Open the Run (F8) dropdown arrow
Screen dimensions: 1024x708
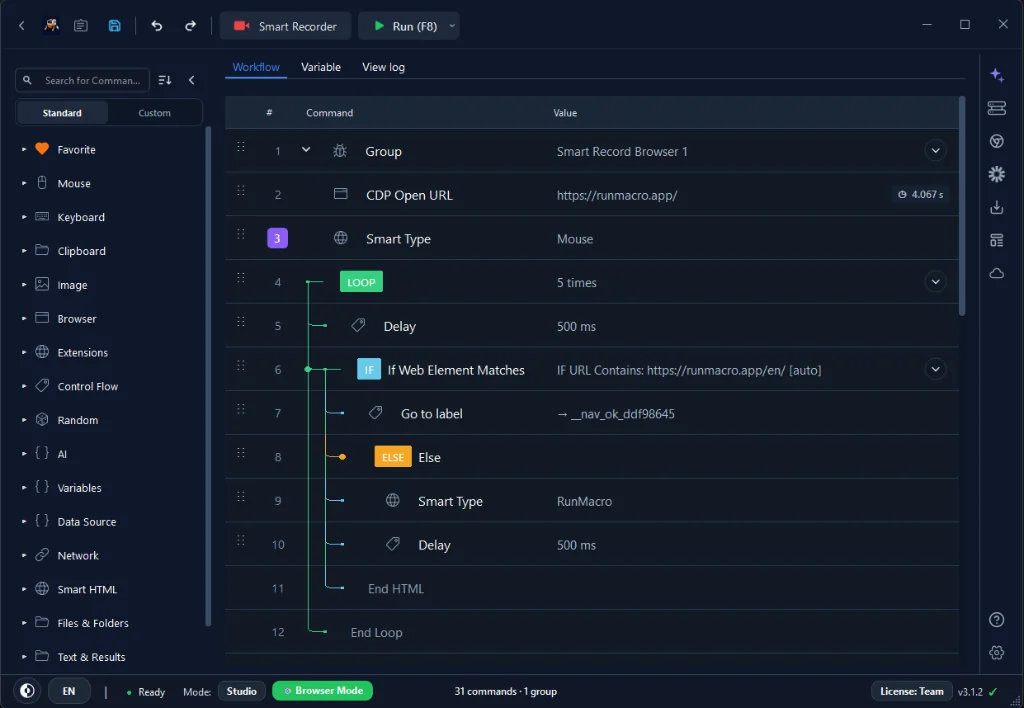point(451,26)
